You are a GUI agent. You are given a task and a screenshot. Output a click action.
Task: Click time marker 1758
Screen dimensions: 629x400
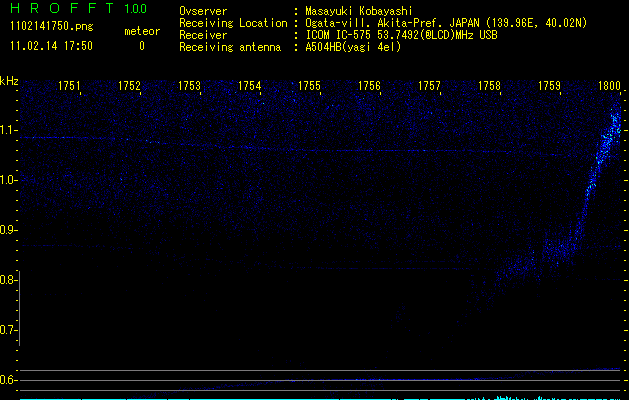pyautogui.click(x=489, y=86)
